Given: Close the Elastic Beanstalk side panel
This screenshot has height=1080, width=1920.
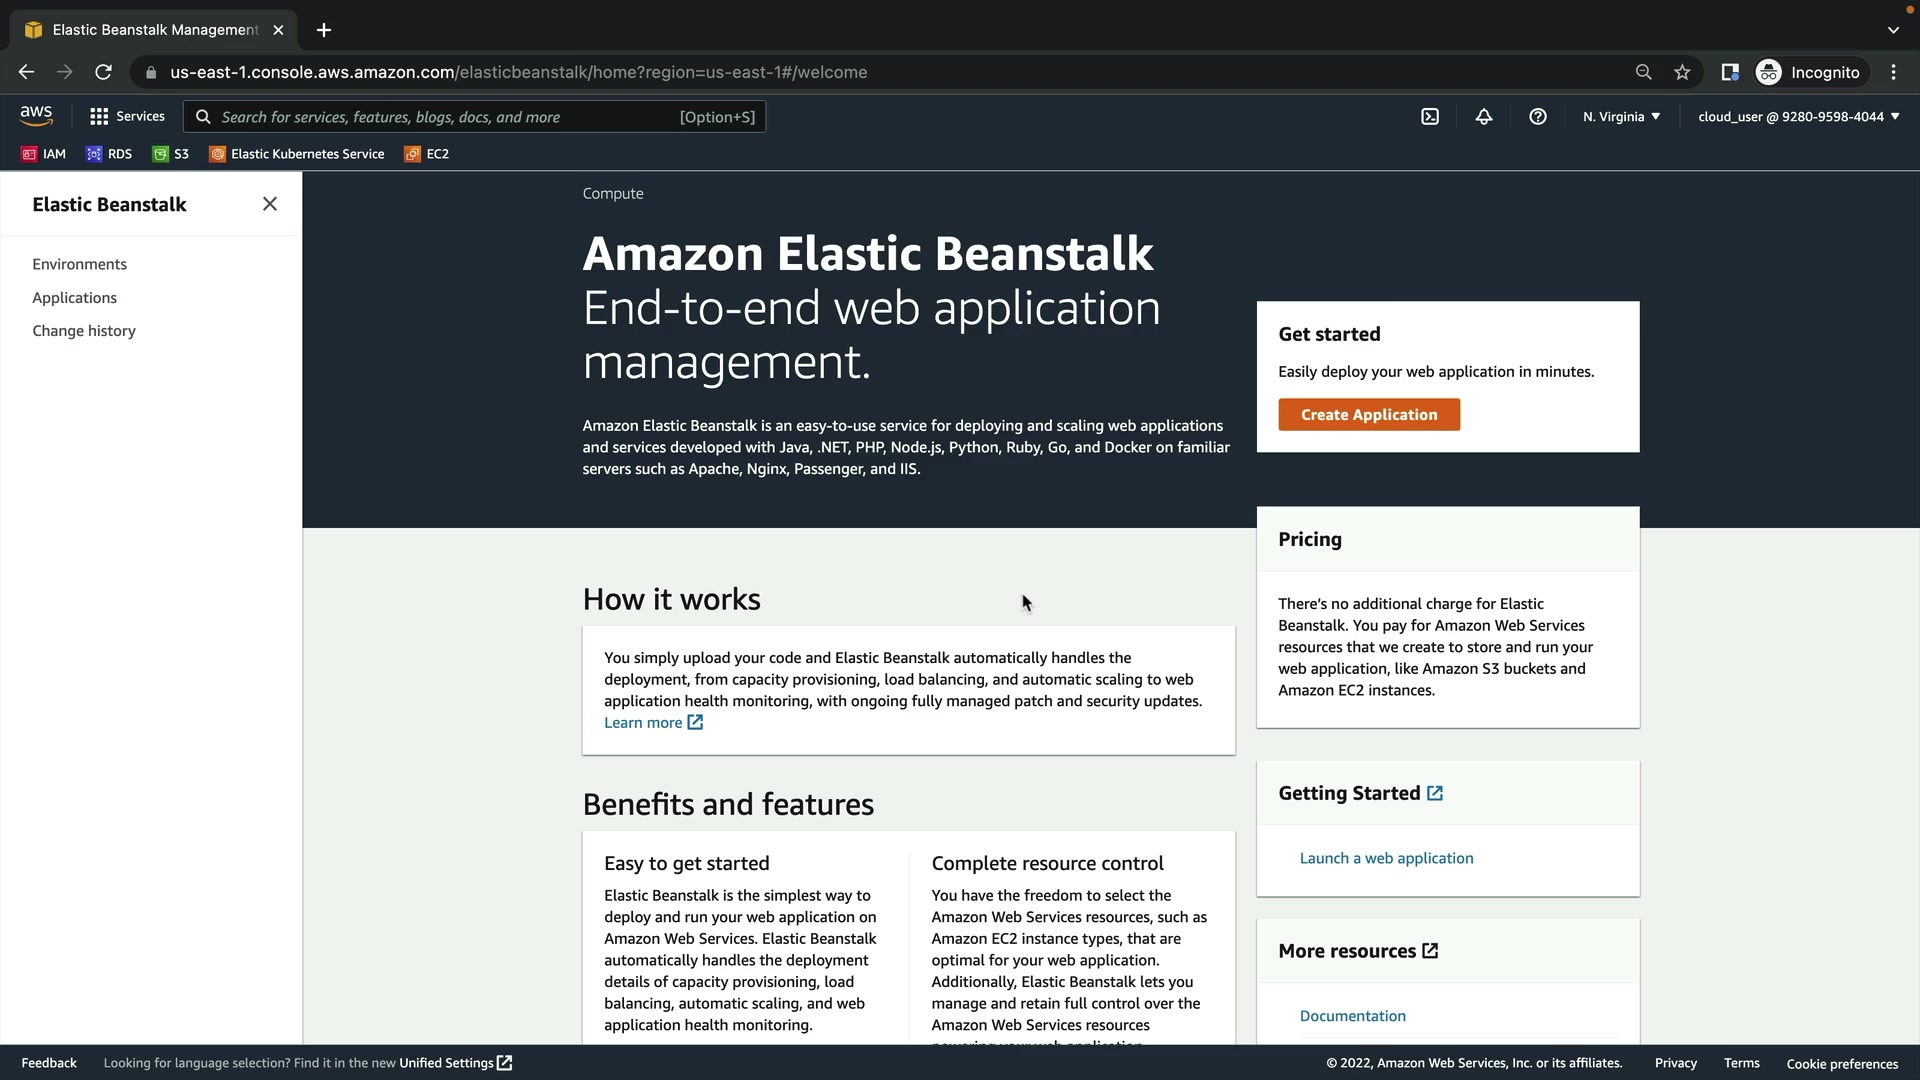Looking at the screenshot, I should tap(270, 204).
